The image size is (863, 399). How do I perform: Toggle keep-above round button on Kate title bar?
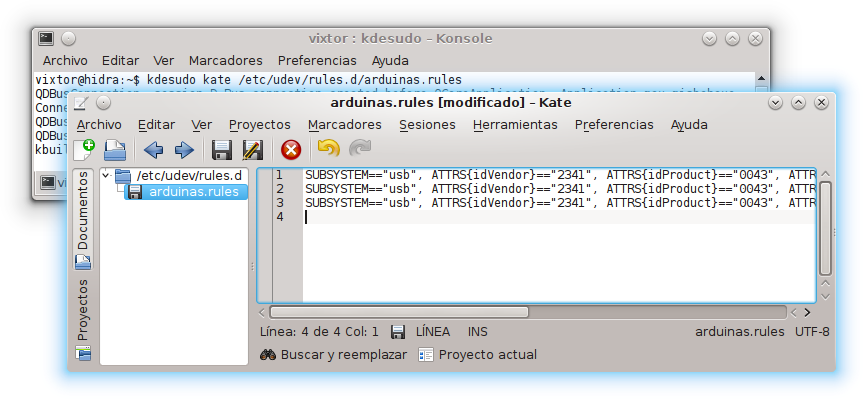[103, 103]
